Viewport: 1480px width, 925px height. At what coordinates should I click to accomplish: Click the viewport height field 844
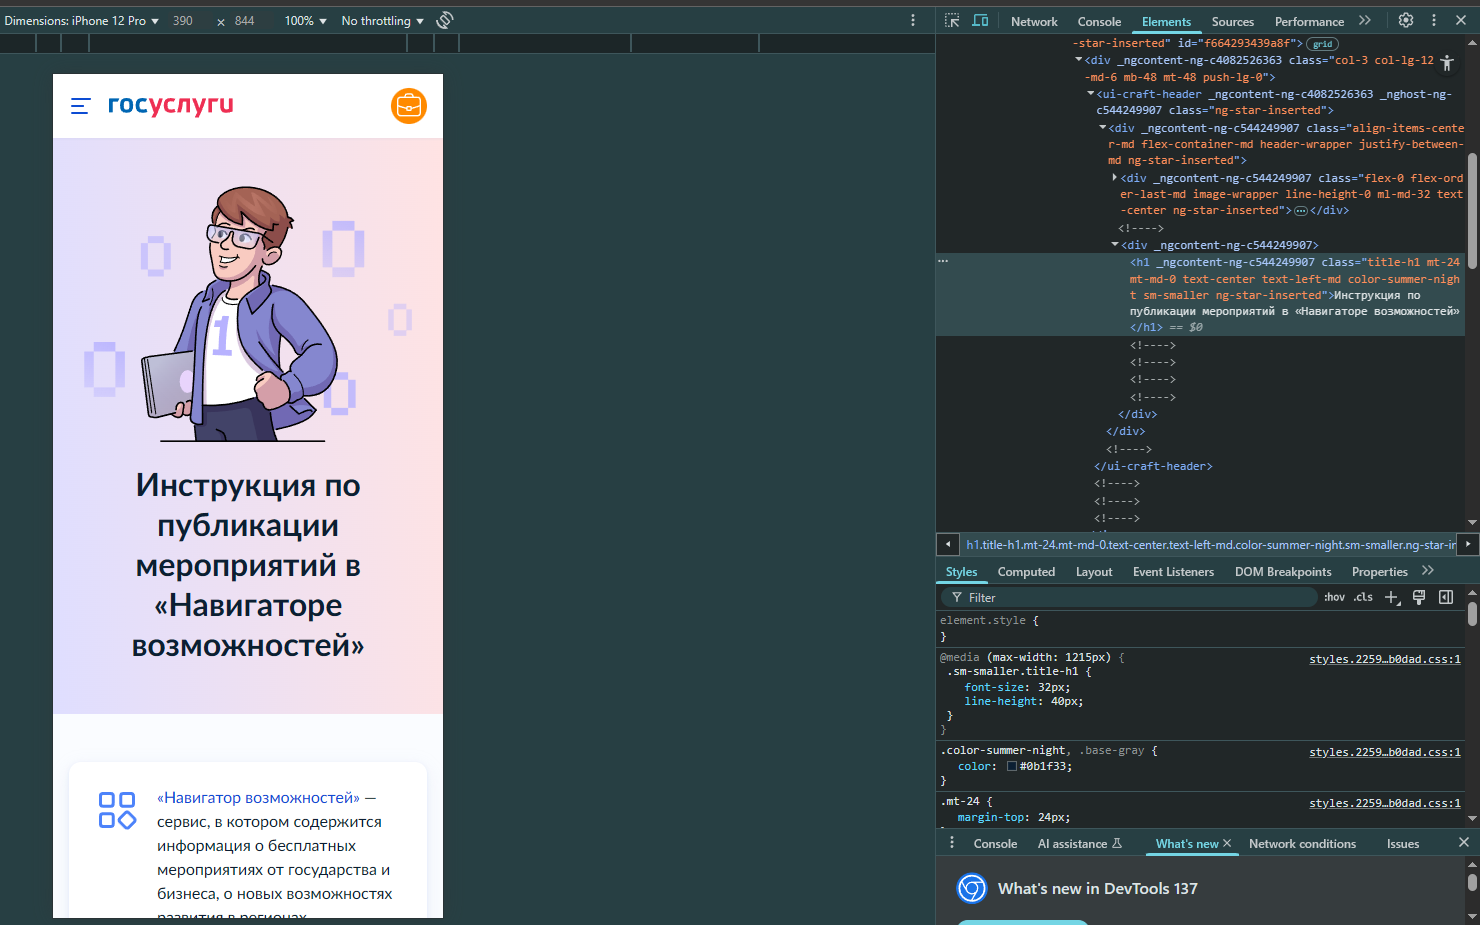pyautogui.click(x=245, y=21)
